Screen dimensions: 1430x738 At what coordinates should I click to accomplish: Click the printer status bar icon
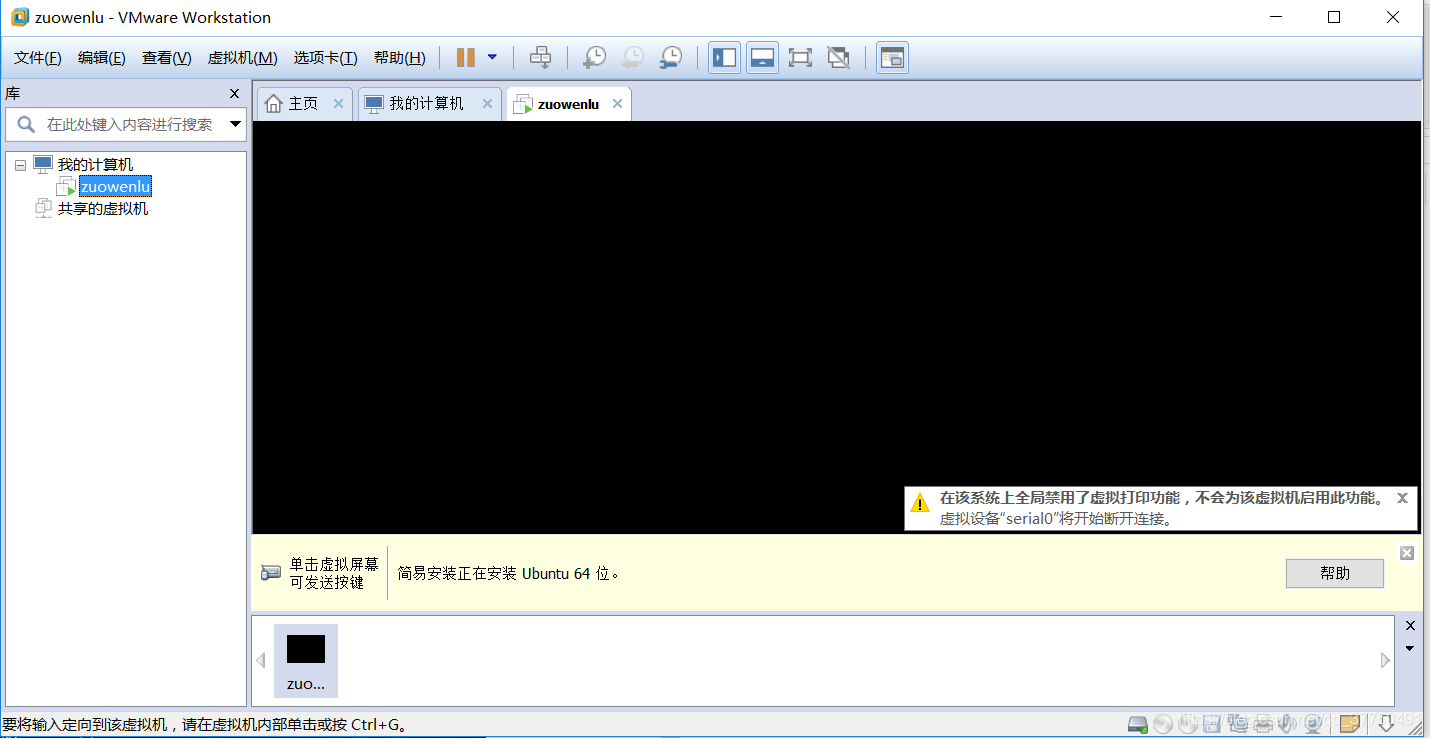[x=1263, y=724]
